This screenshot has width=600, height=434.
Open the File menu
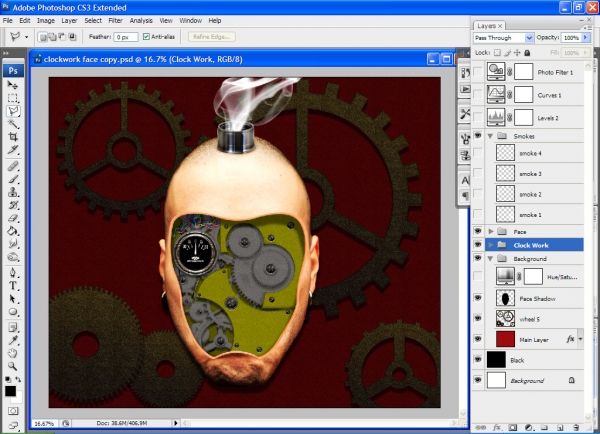tap(8, 21)
